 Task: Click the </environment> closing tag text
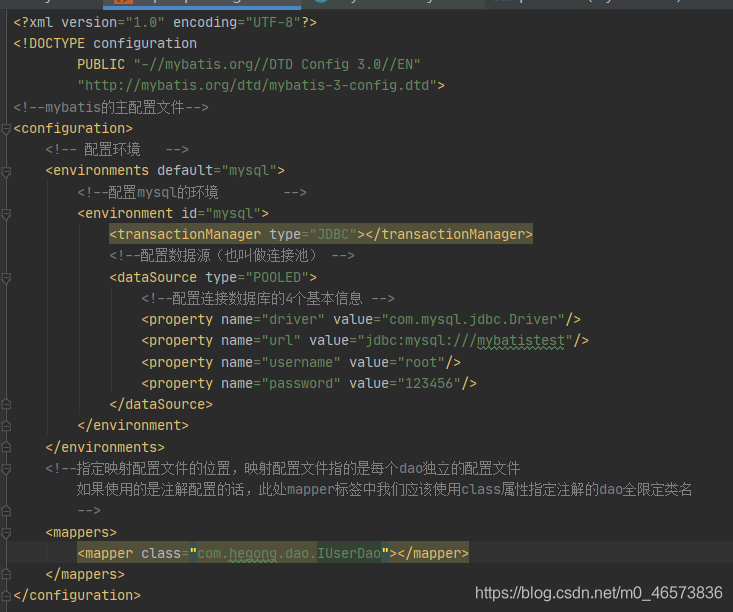133,425
